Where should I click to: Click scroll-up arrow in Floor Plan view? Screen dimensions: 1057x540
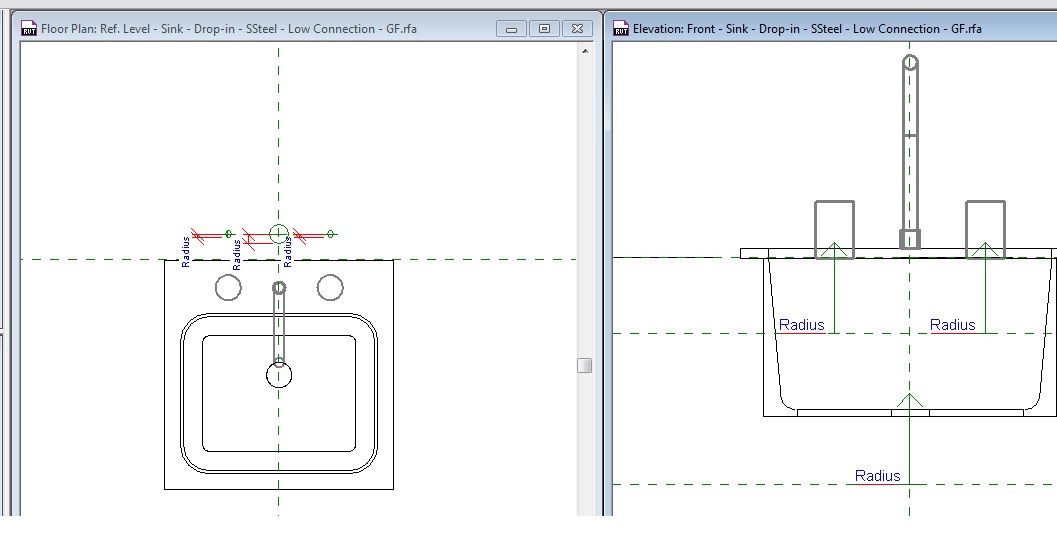tap(584, 51)
